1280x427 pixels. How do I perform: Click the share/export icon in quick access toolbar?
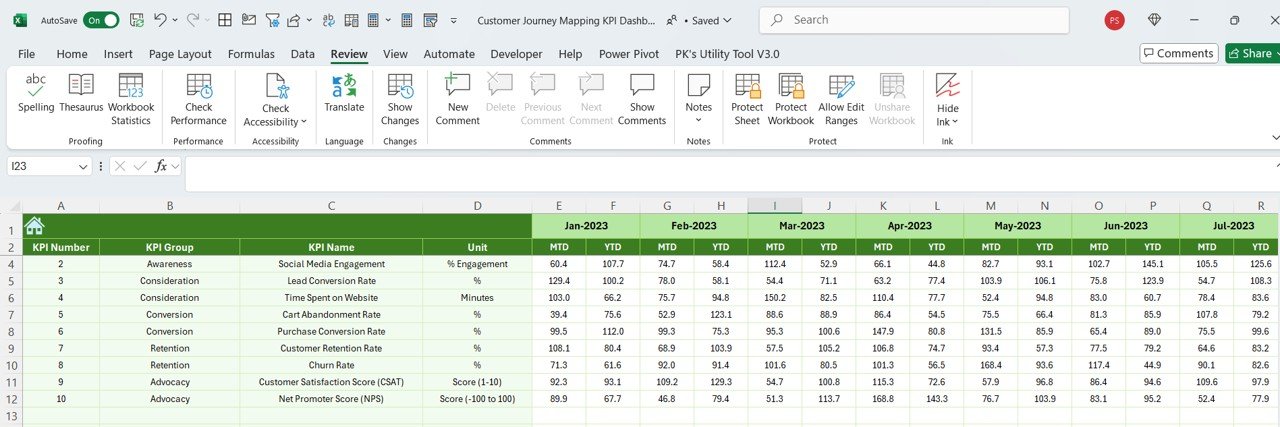coord(293,20)
